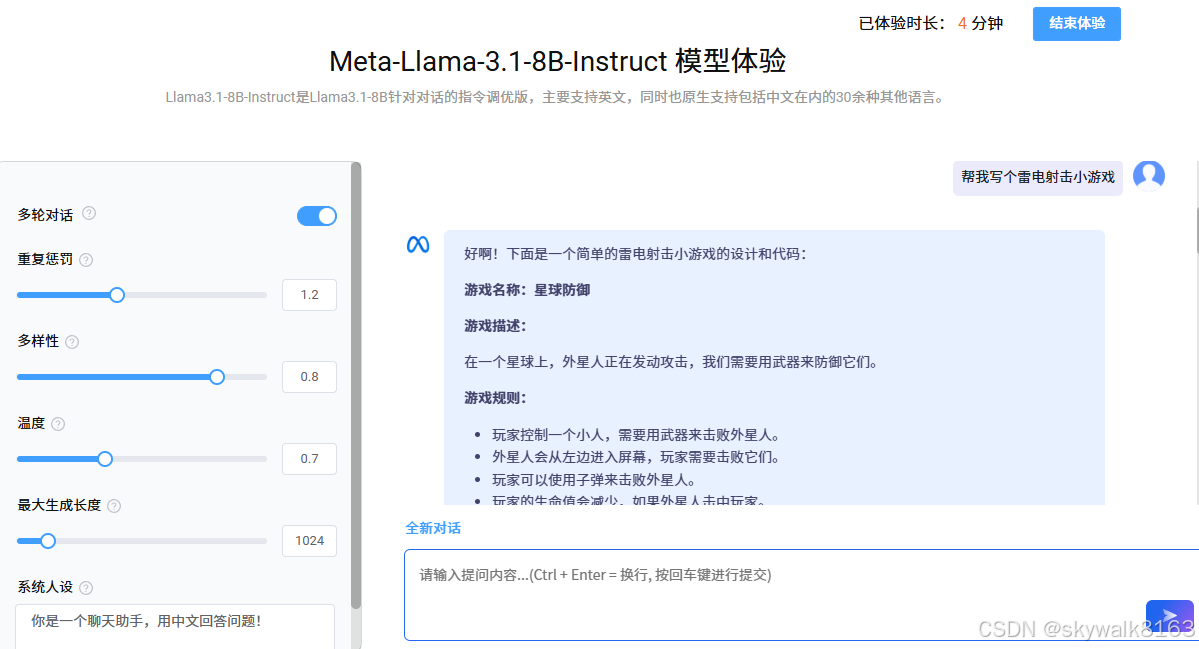This screenshot has width=1199, height=649.
Task: Click help icon next to 最大生成长度
Action: (114, 505)
